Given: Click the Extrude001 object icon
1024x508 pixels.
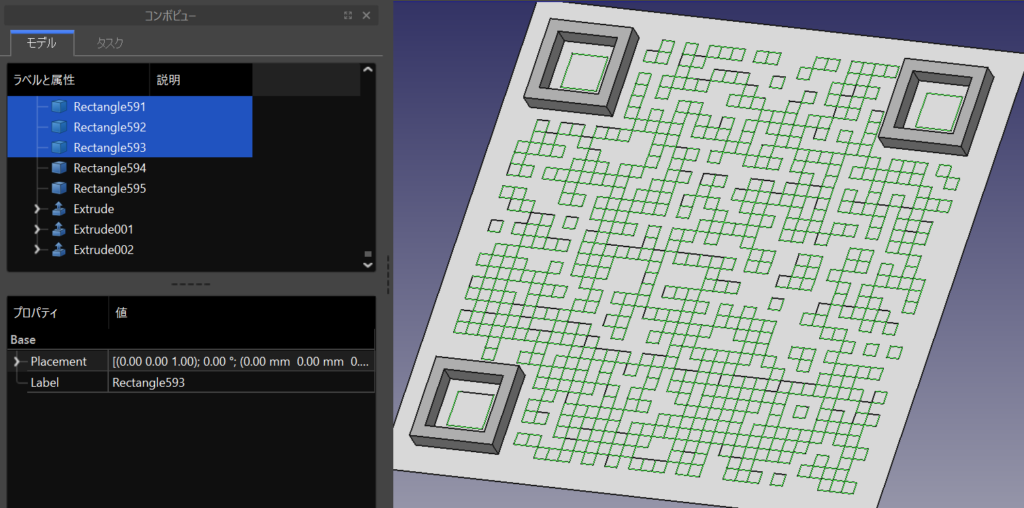Looking at the screenshot, I should [59, 230].
